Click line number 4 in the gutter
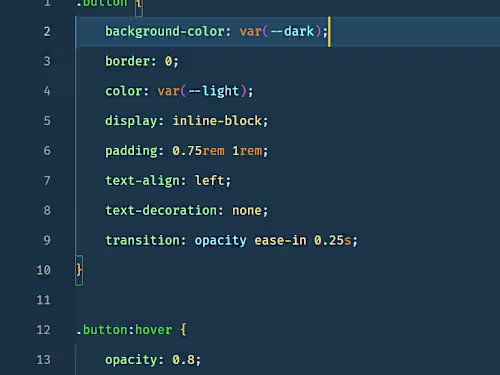 coord(47,91)
